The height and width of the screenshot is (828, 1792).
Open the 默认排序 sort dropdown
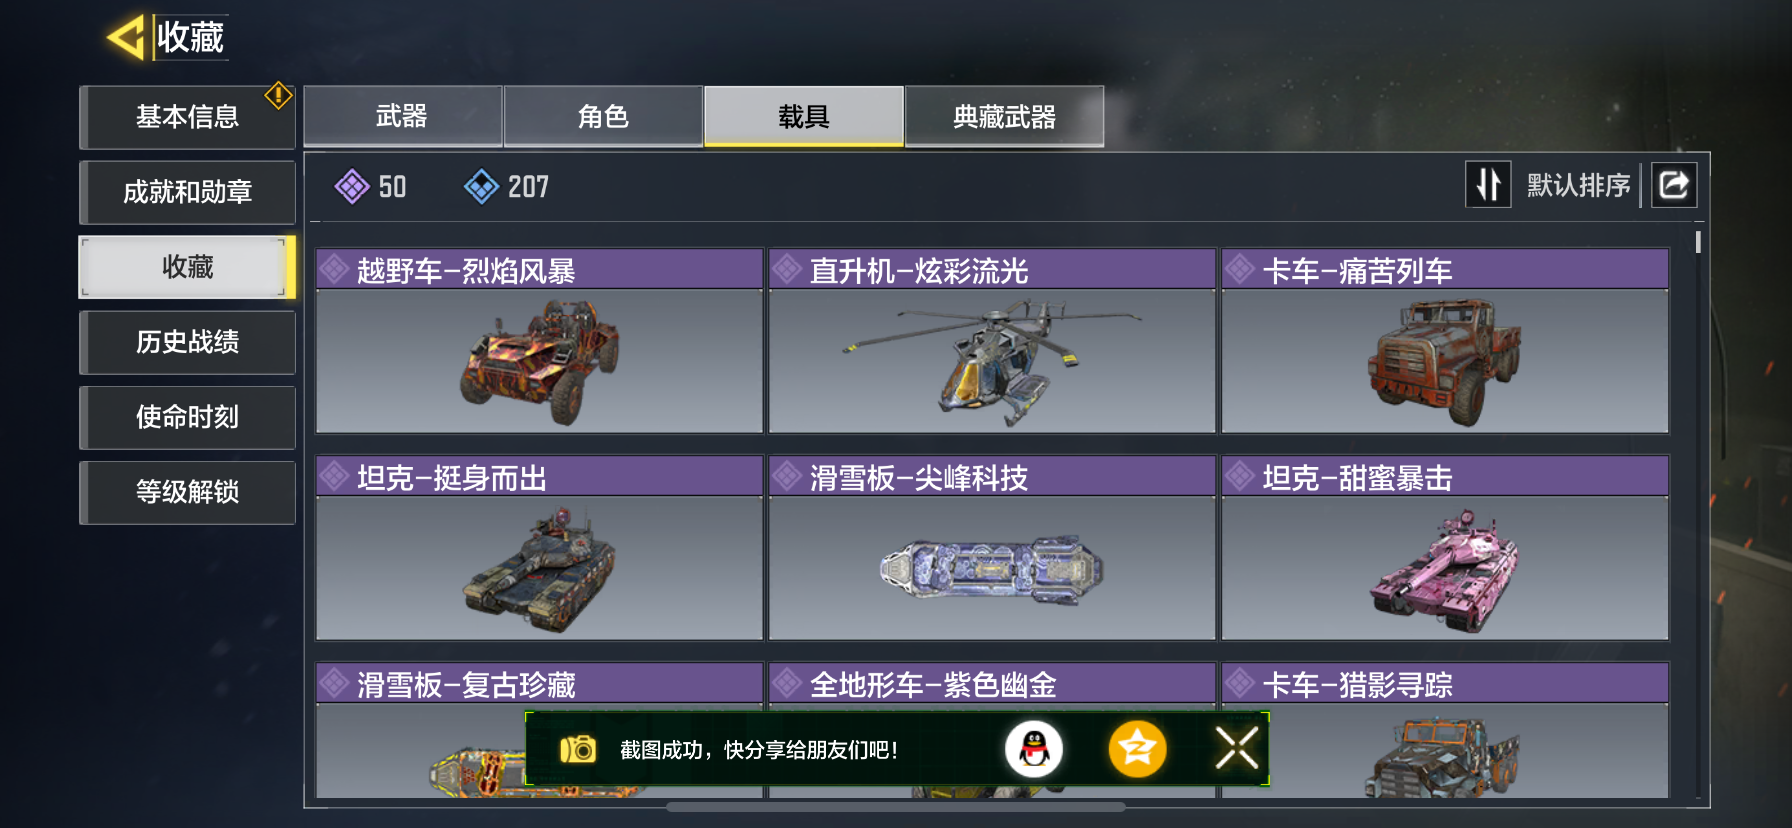pyautogui.click(x=1578, y=185)
